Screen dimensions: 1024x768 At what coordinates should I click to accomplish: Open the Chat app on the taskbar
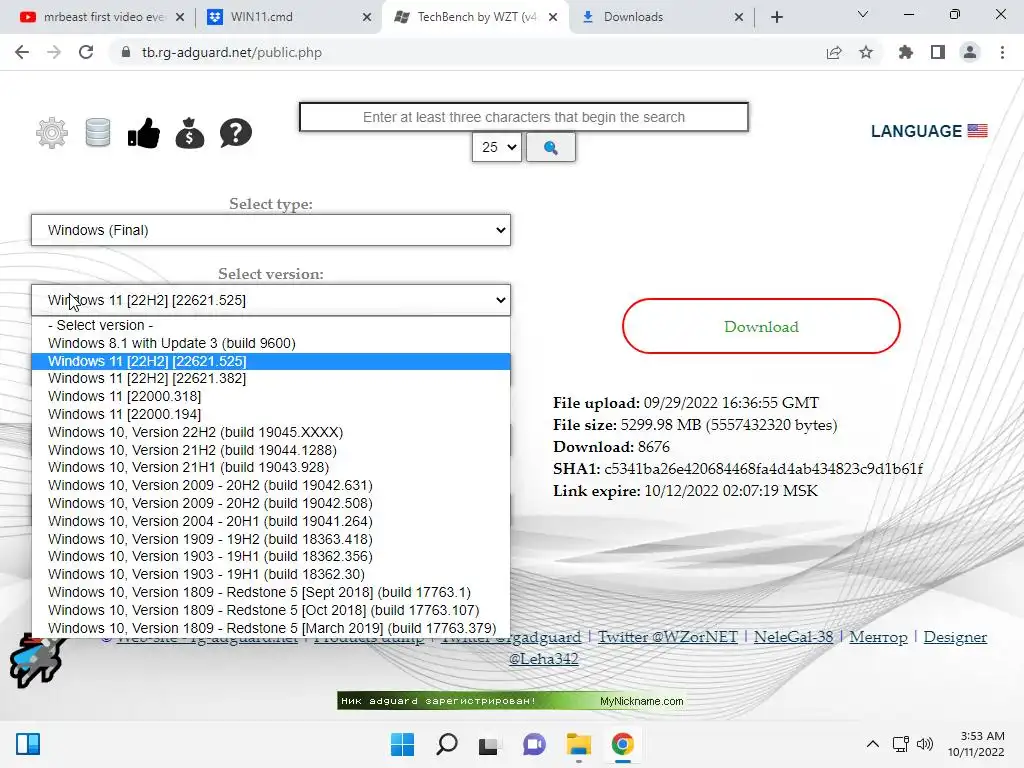click(x=534, y=744)
